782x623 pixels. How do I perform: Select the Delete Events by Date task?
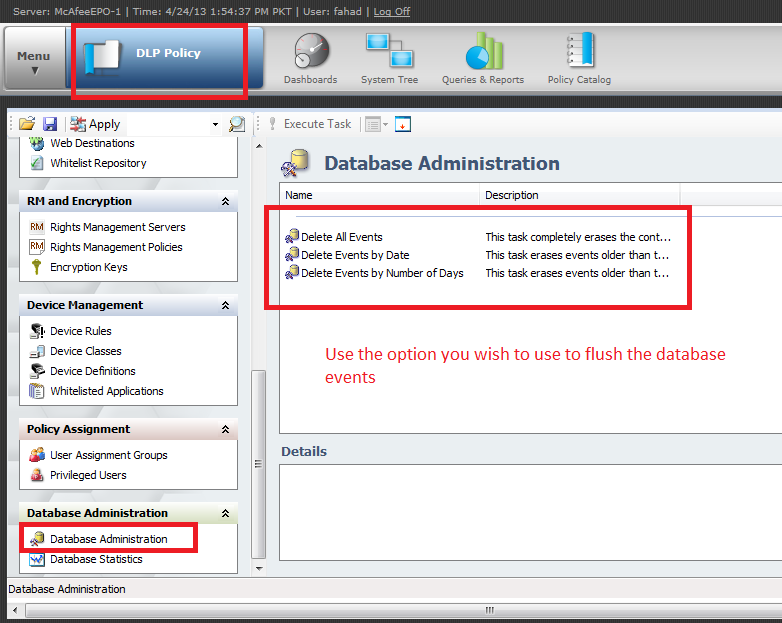[x=355, y=255]
